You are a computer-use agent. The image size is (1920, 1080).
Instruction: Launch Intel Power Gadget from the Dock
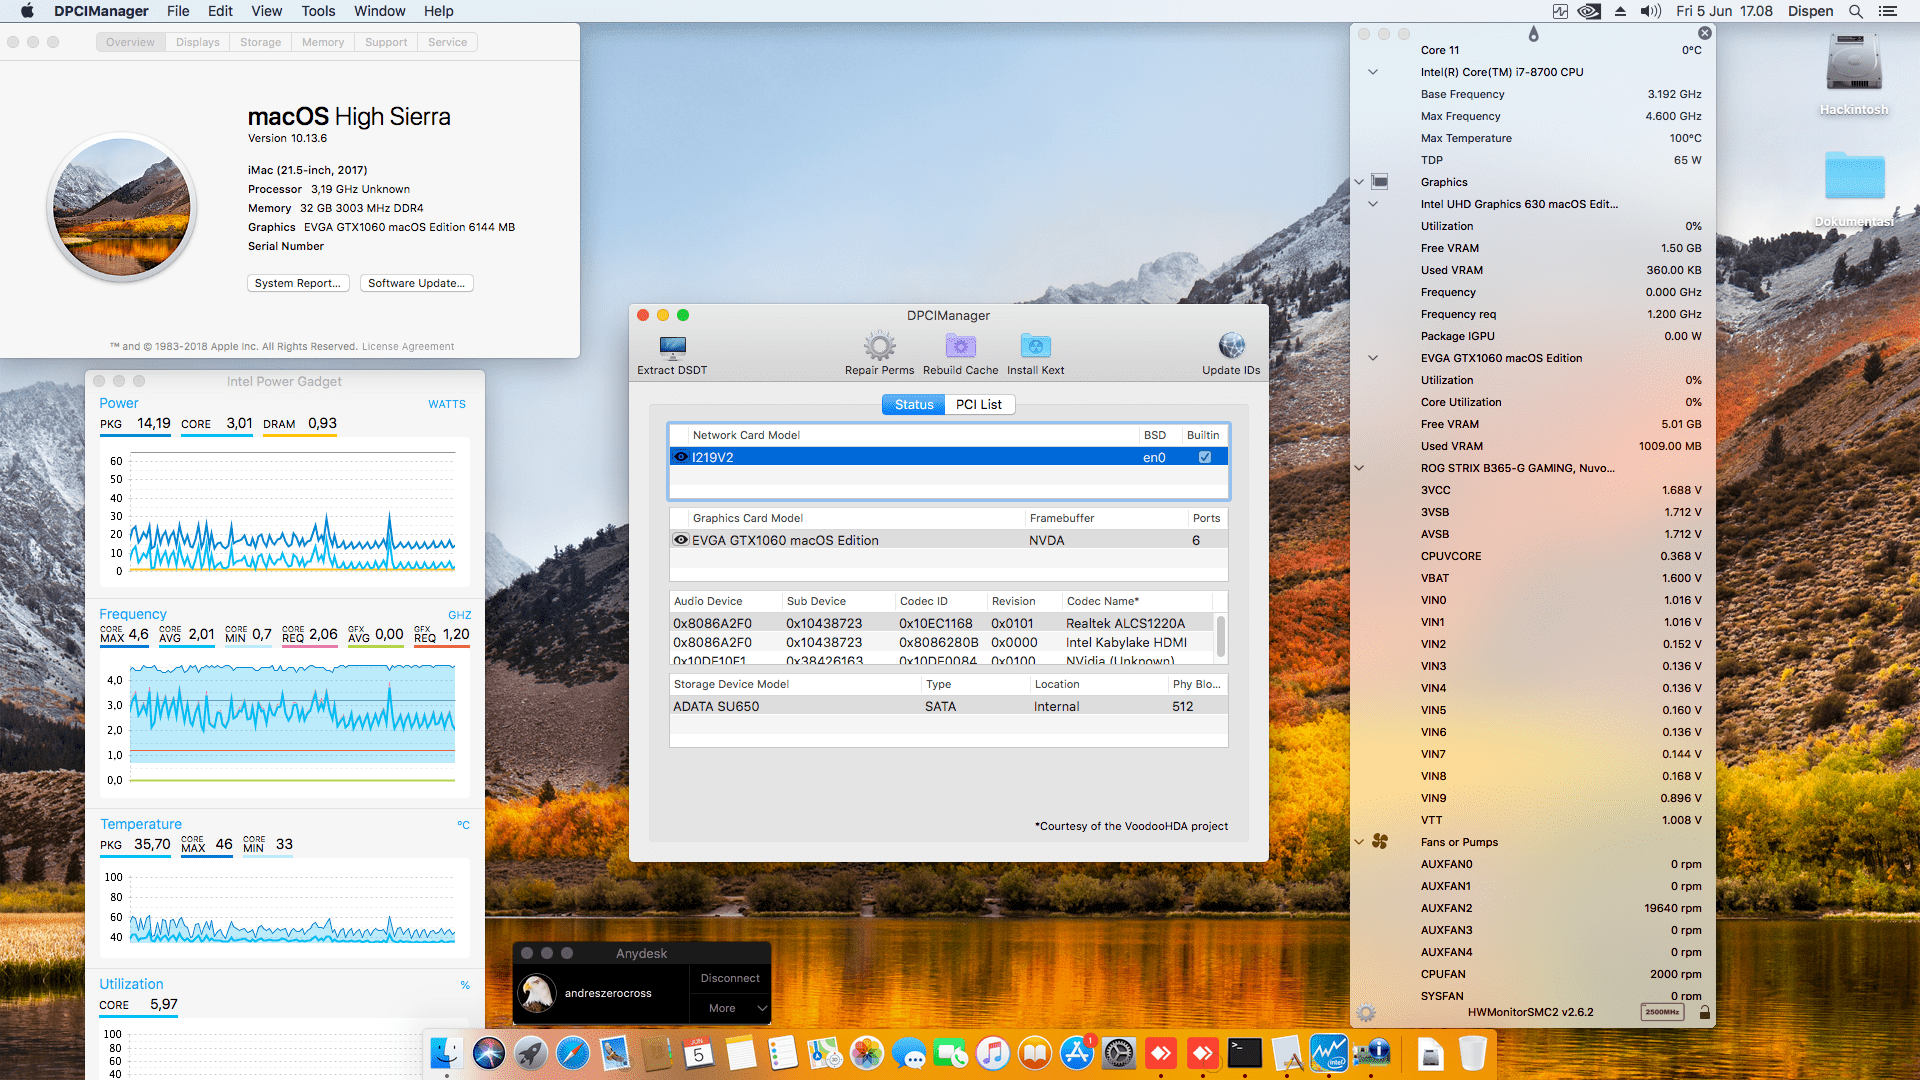(x=1329, y=1053)
